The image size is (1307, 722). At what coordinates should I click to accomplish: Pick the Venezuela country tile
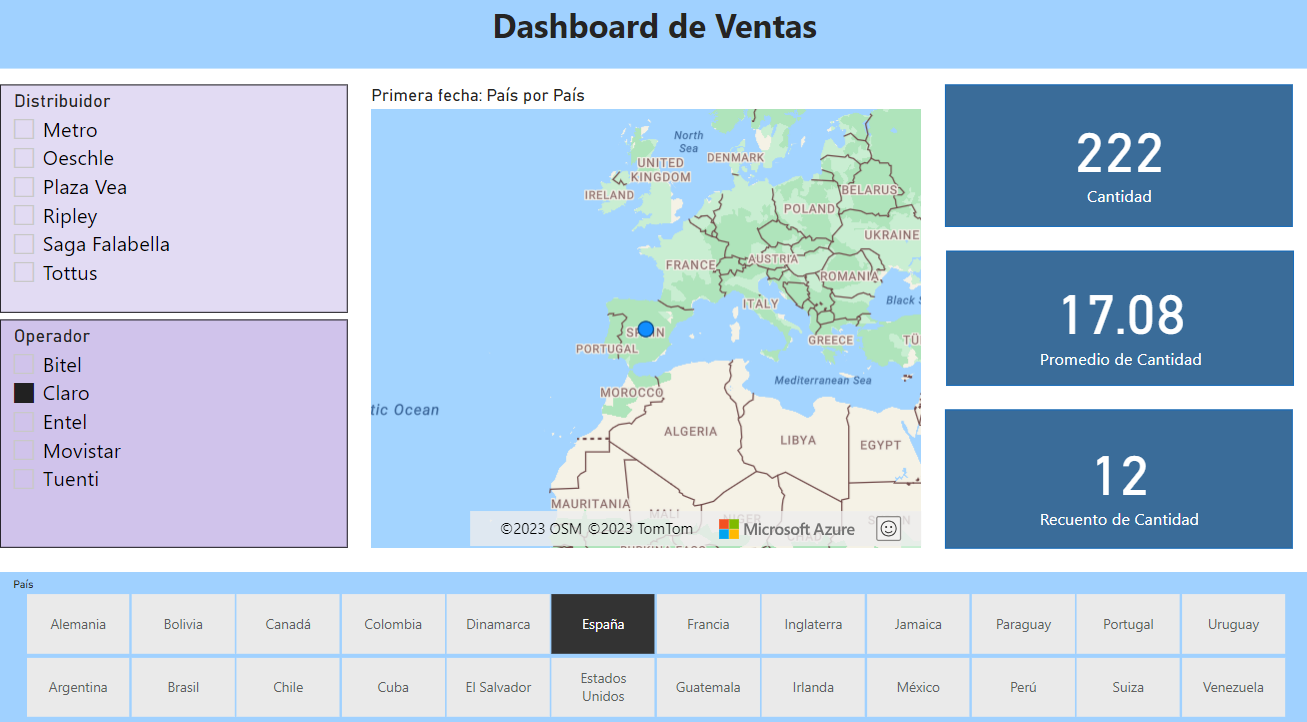1233,687
